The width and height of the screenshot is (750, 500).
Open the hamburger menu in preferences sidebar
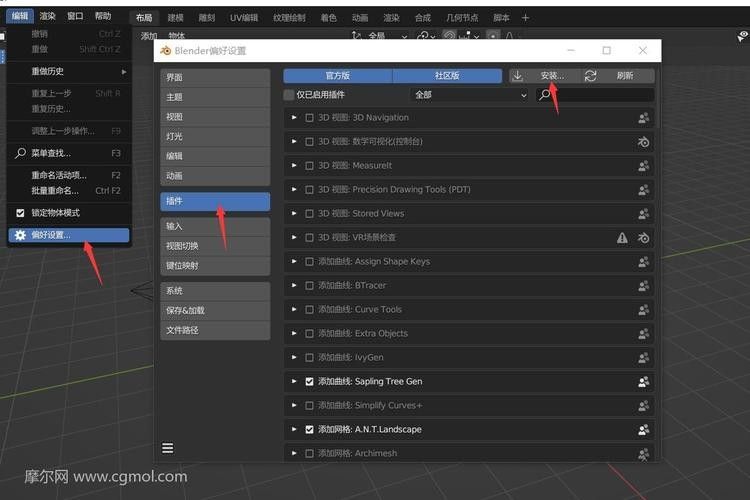(167, 448)
